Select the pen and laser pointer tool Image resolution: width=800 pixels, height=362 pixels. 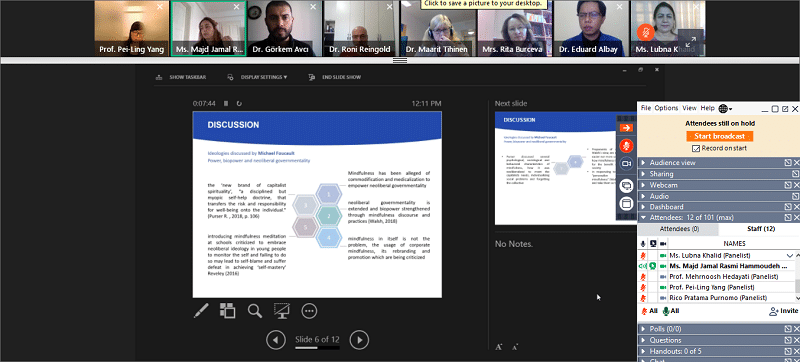point(201,311)
